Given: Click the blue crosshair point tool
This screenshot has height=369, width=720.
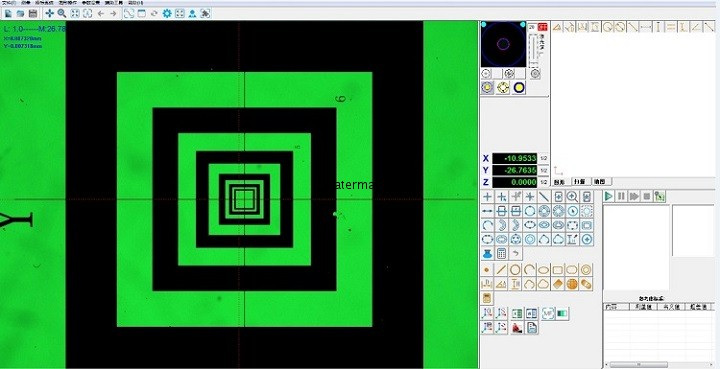Looking at the screenshot, I should pyautogui.click(x=487, y=197).
